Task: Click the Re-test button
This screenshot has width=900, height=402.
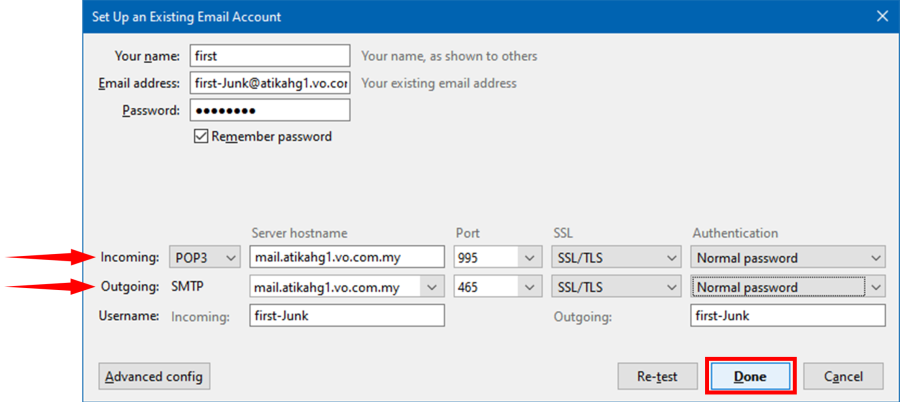Action: 657,377
